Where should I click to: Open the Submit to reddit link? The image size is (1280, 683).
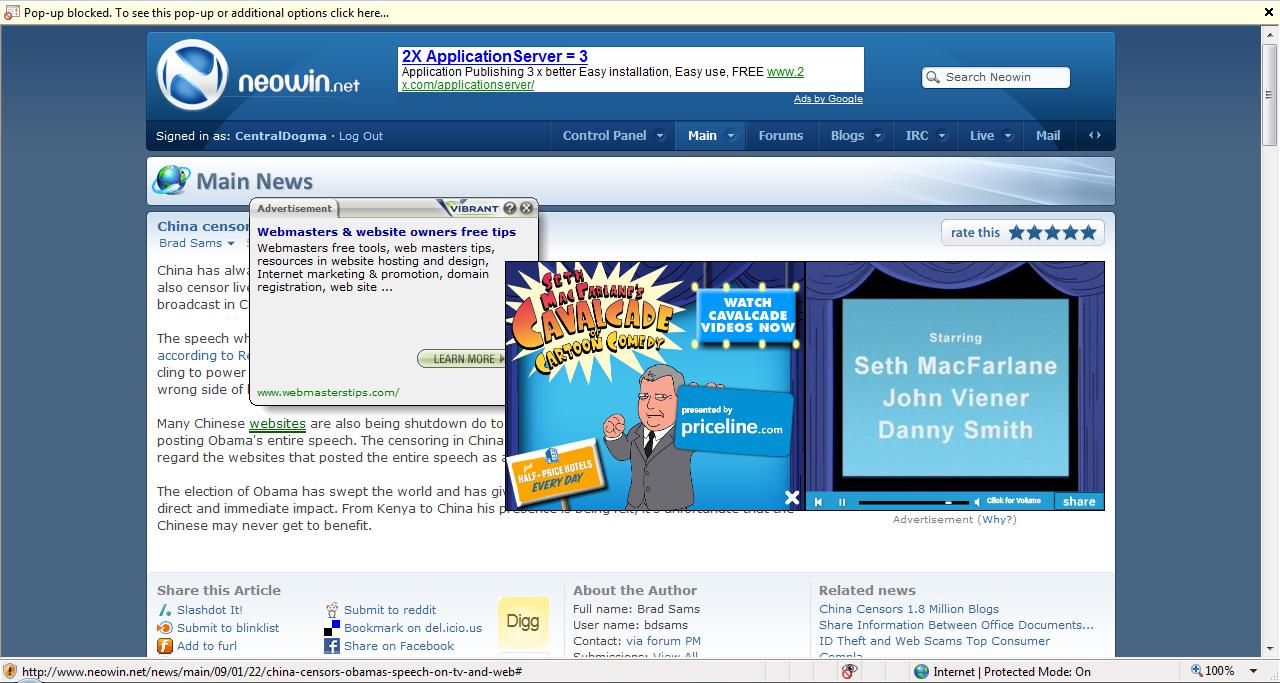[390, 610]
